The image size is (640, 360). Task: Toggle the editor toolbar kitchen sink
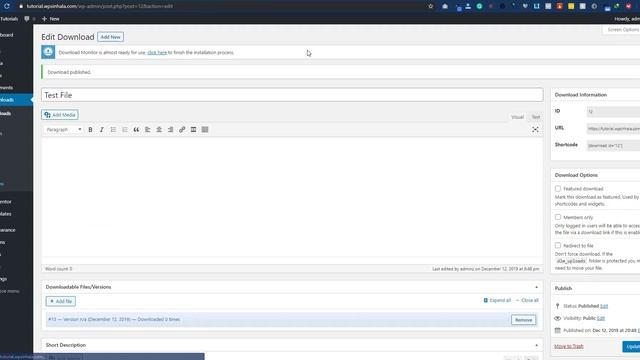205,129
